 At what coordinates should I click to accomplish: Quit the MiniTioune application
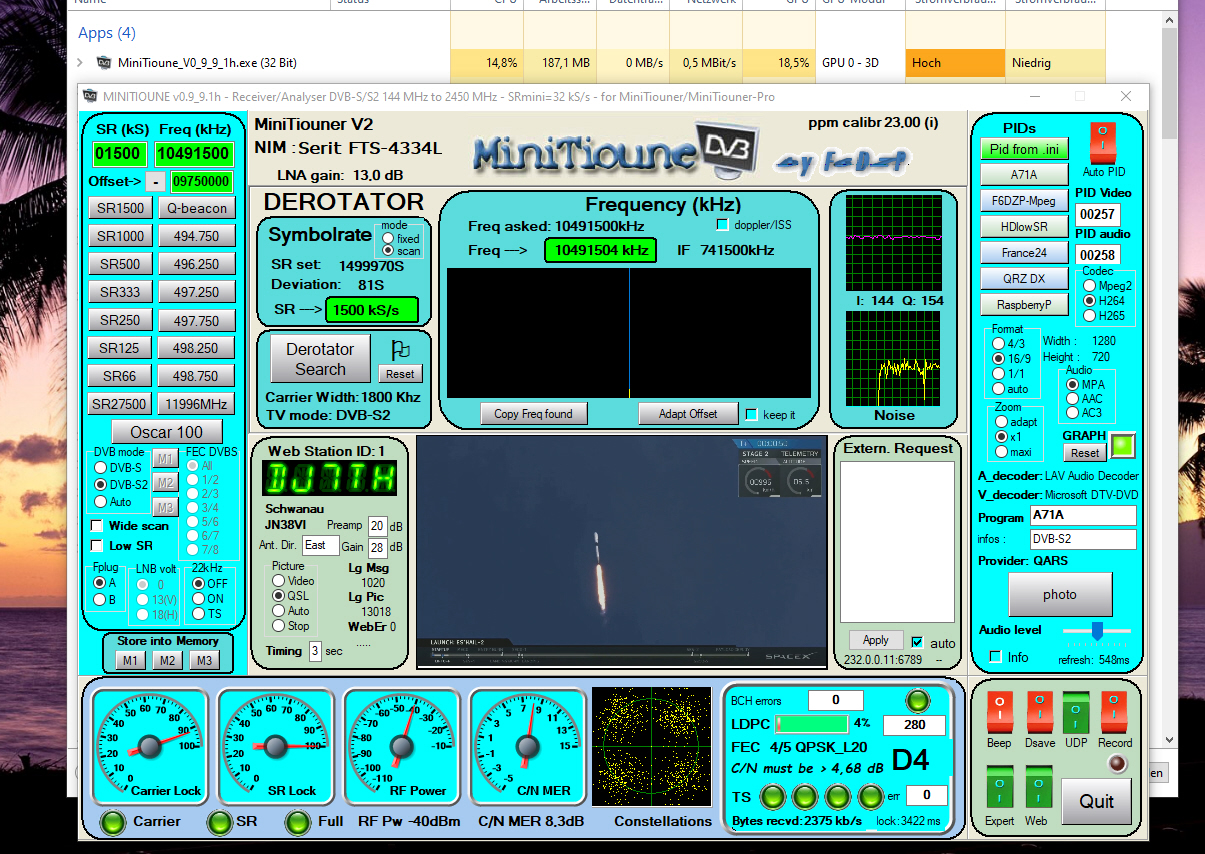(x=1096, y=801)
